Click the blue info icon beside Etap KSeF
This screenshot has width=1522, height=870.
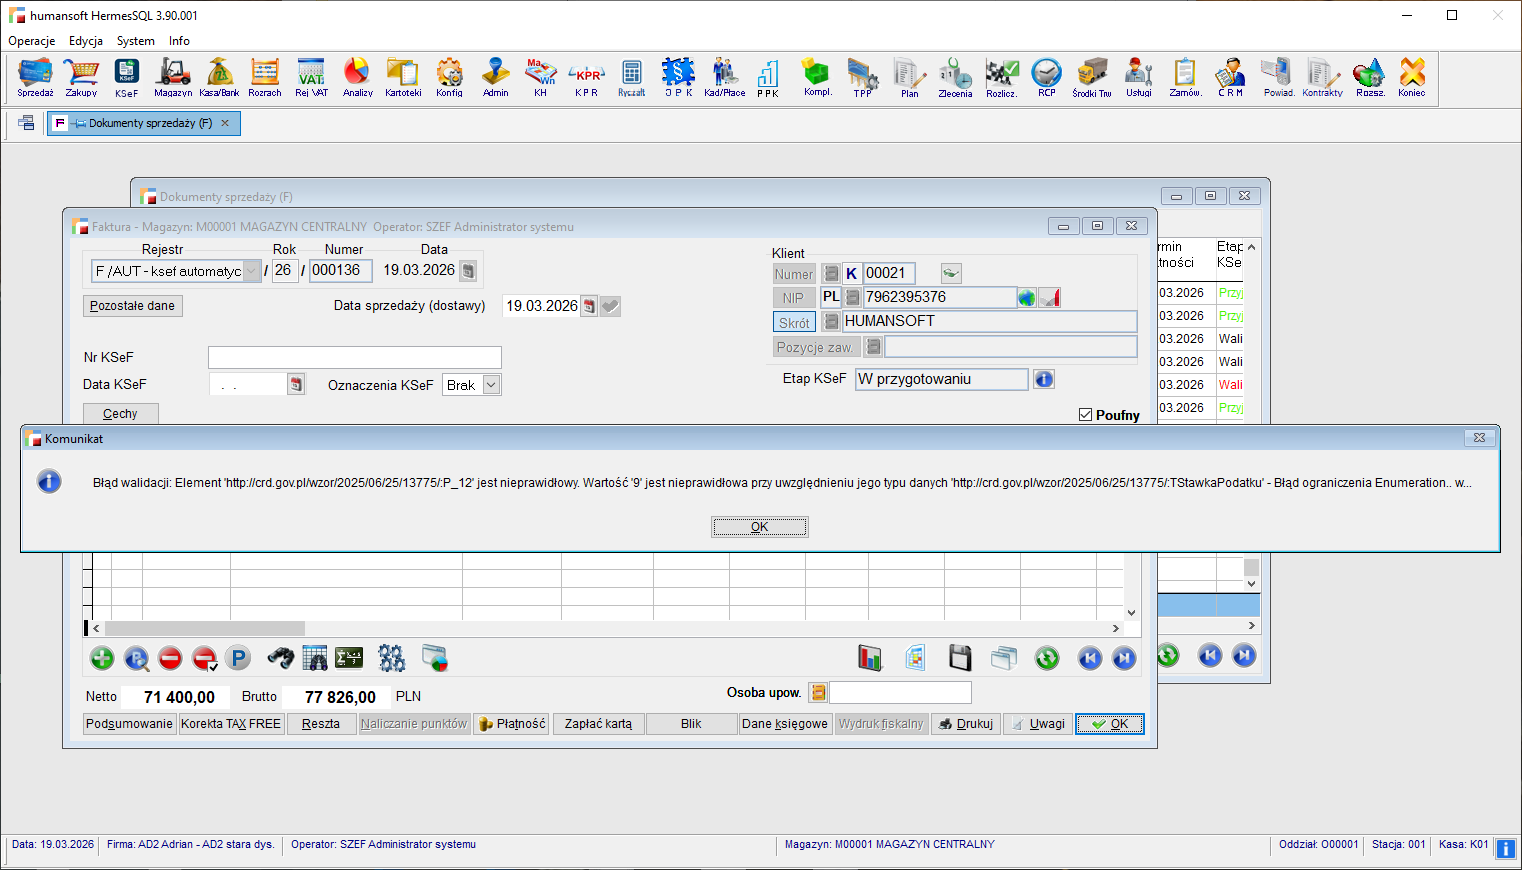(1043, 379)
